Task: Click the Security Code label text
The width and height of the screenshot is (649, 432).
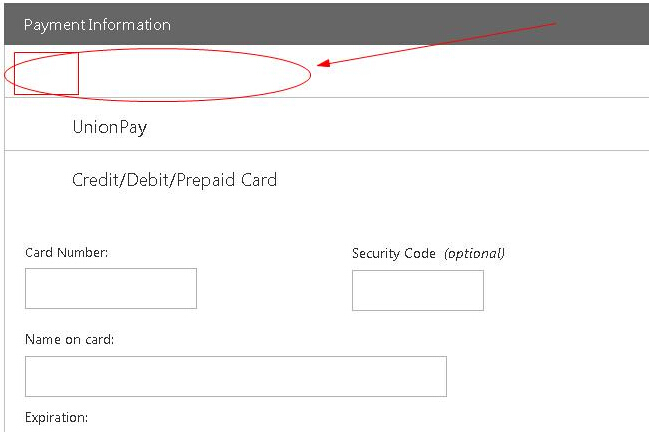Action: click(x=393, y=254)
